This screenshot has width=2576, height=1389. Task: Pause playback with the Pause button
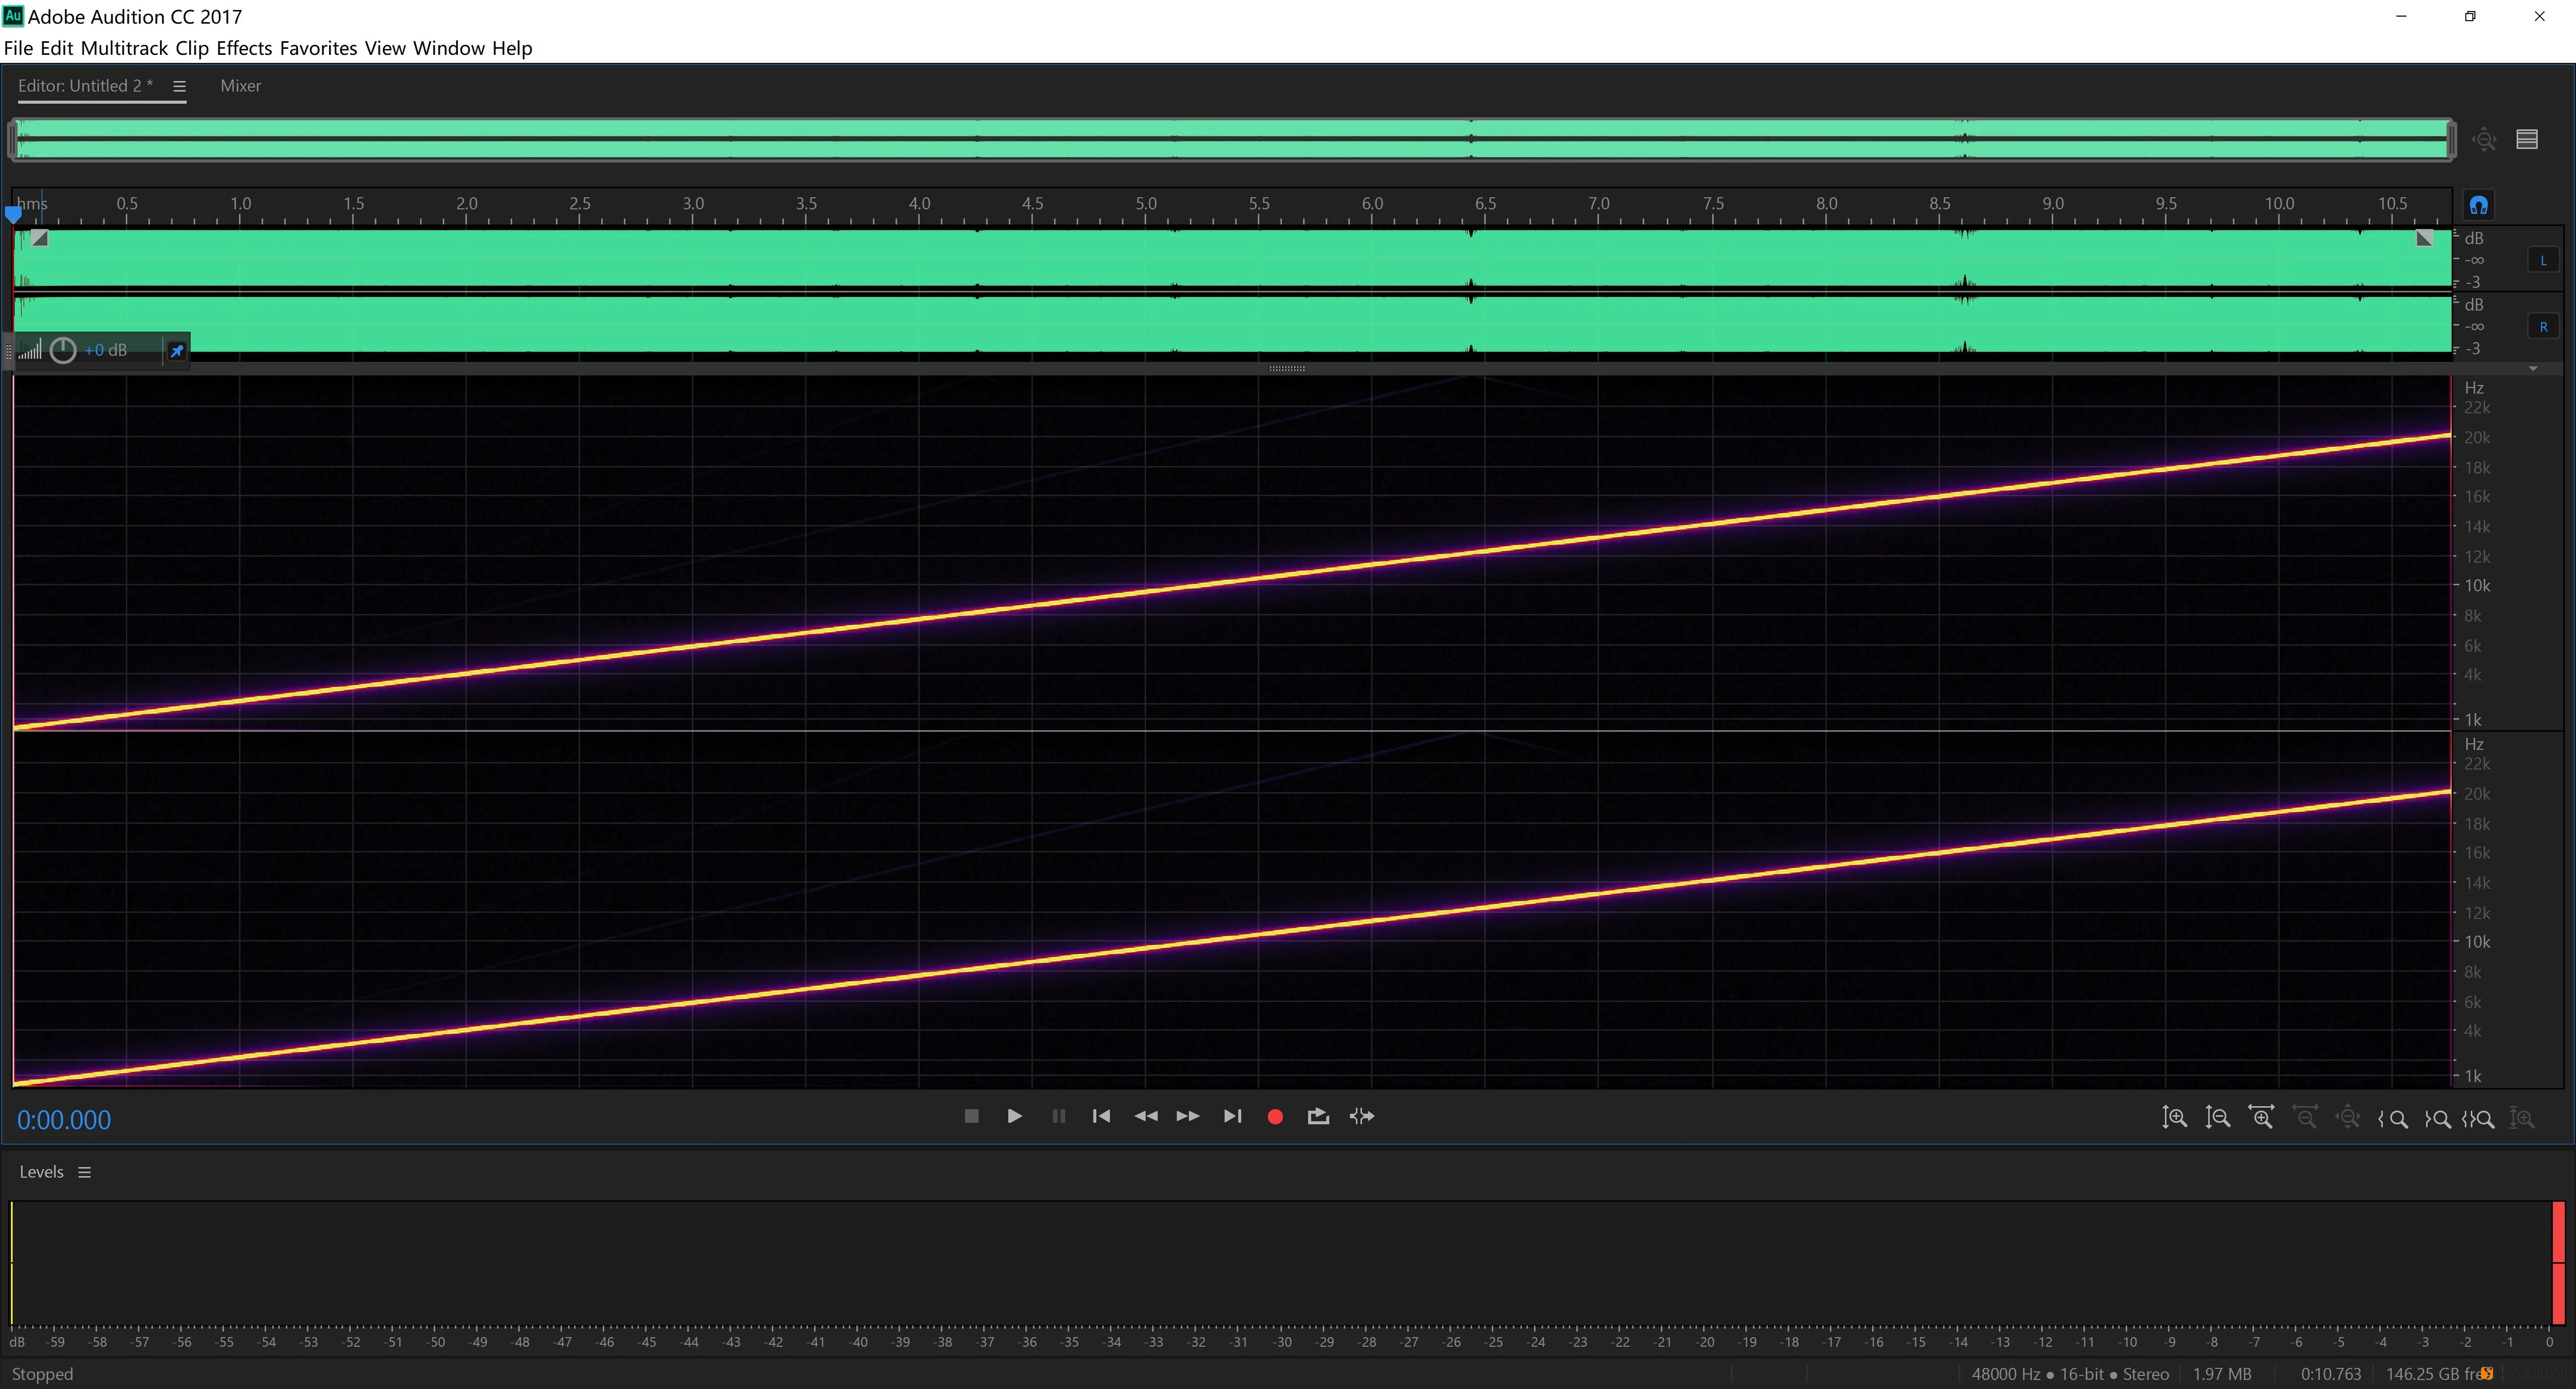1058,1116
